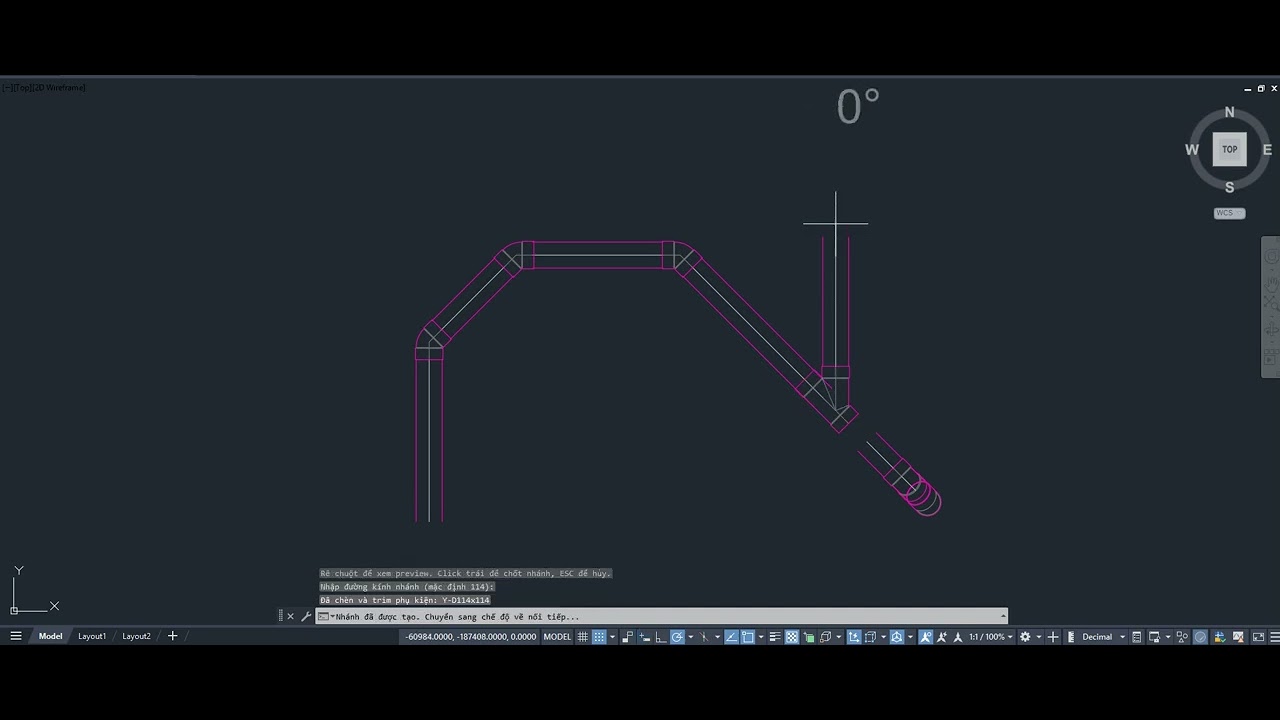Add a new layout with plus button
Image resolution: width=1280 pixels, height=720 pixels.
(x=172, y=636)
